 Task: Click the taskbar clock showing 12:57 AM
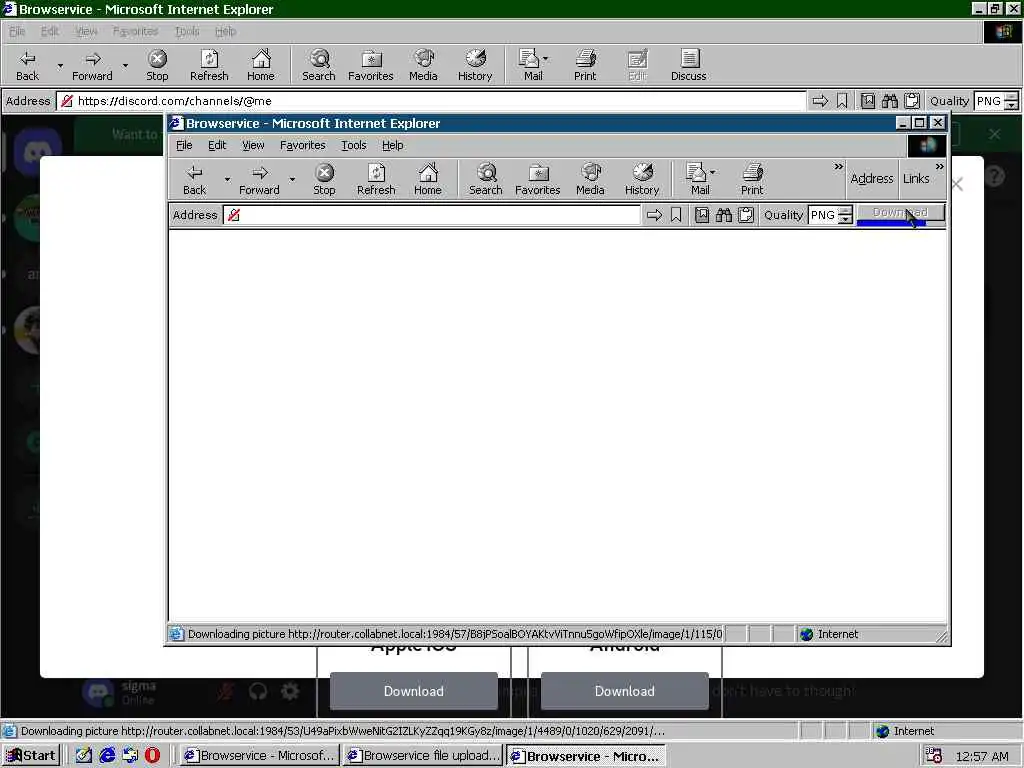pyautogui.click(x=982, y=756)
